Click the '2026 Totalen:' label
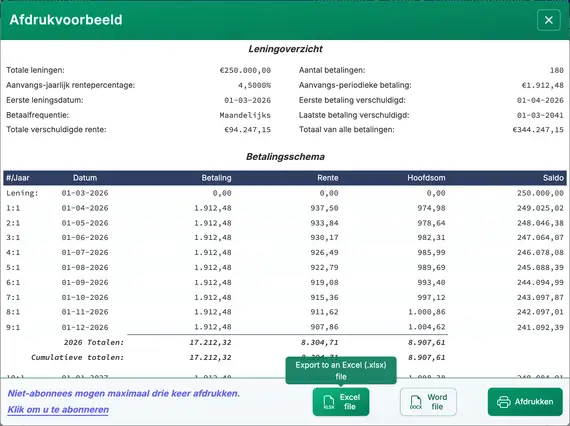Viewport: 570px width, 426px height. click(94, 342)
